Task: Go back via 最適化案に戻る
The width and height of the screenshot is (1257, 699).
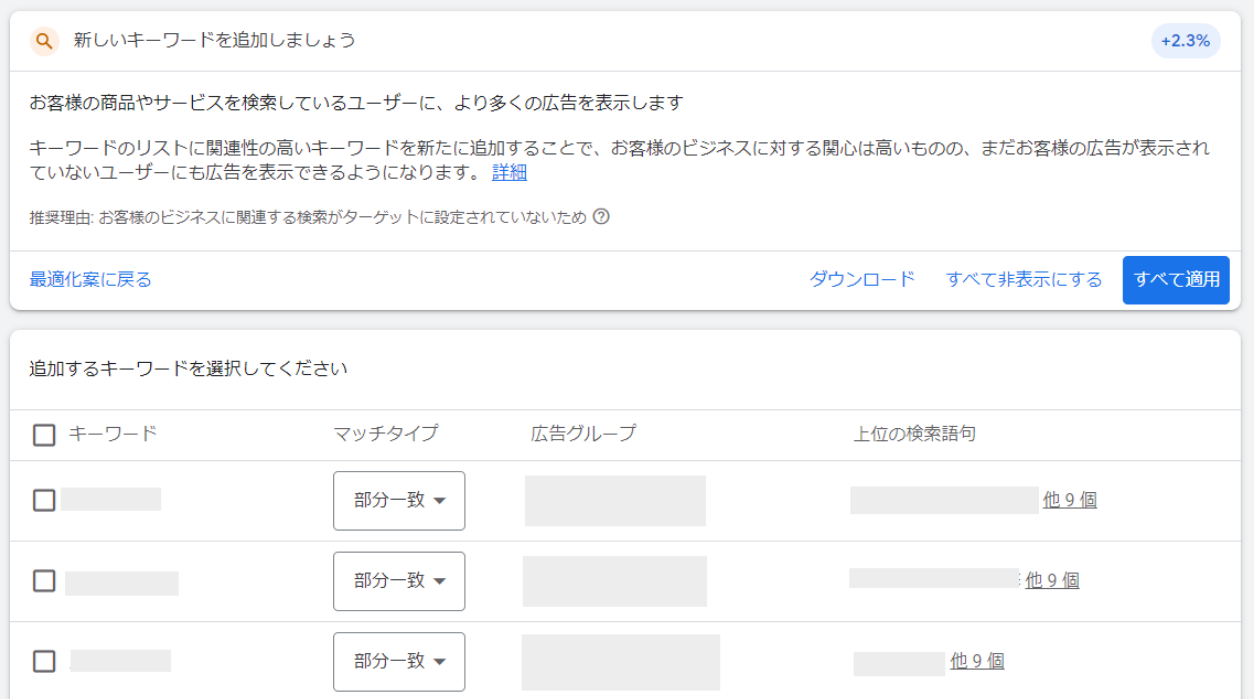Action: pyautogui.click(x=91, y=279)
